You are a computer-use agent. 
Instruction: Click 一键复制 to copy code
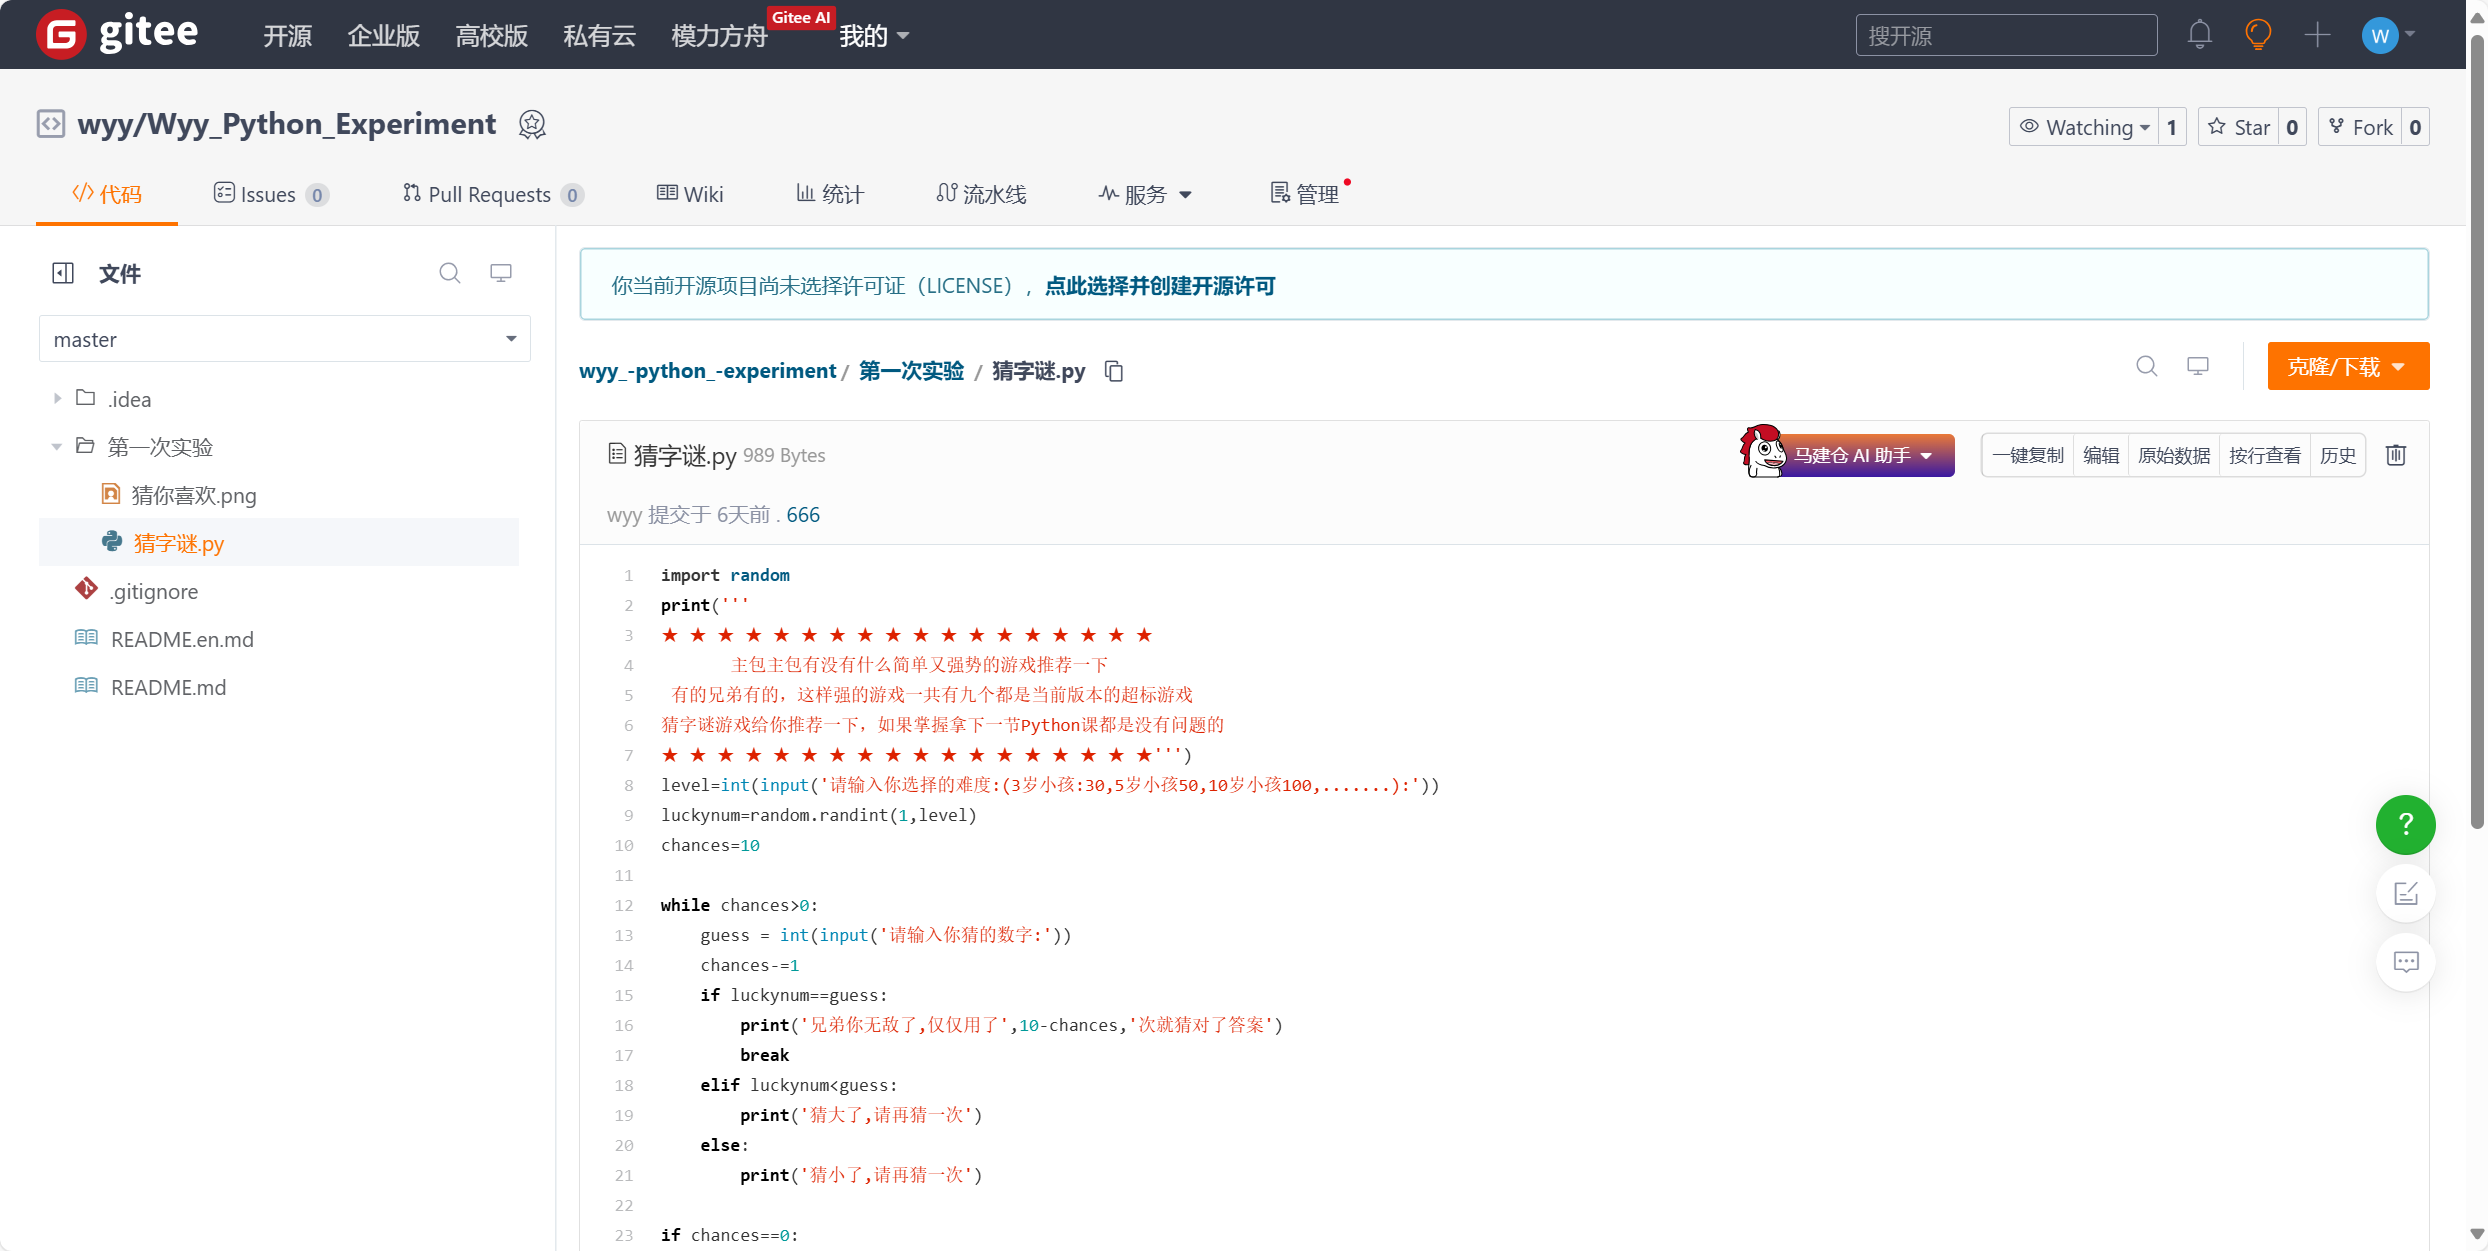pyautogui.click(x=2027, y=456)
